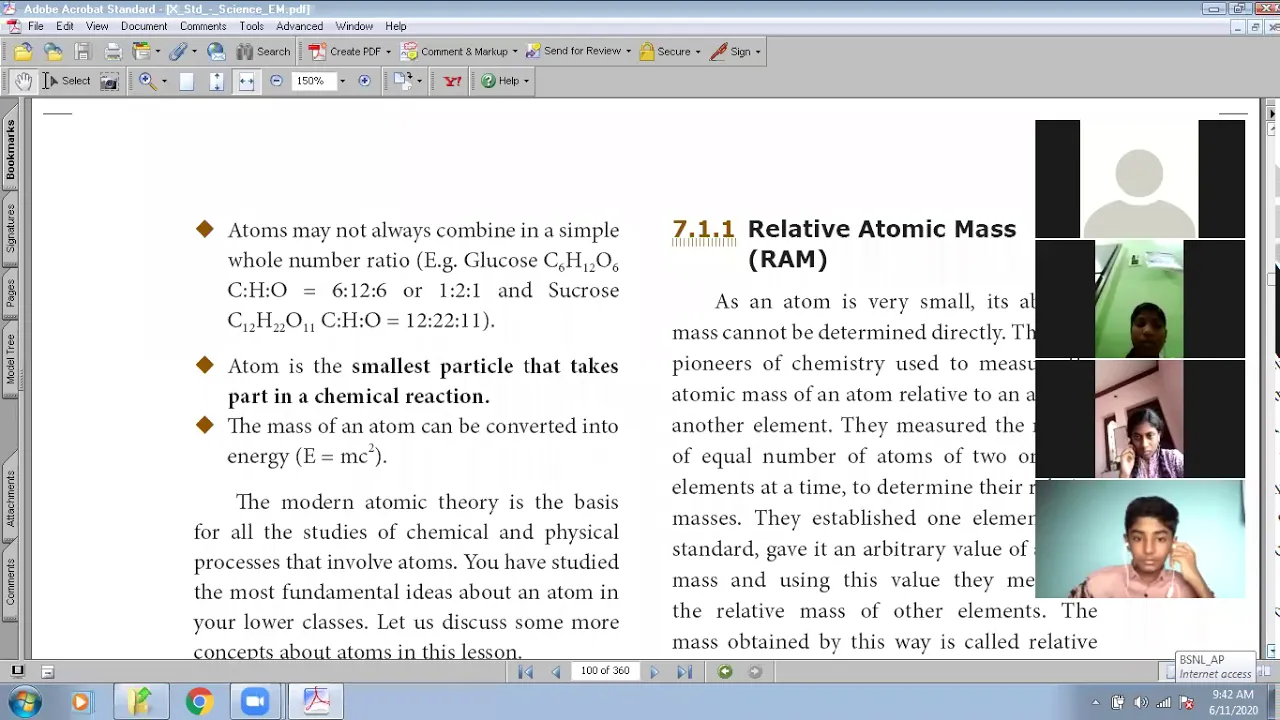Go to the previous page arrow
This screenshot has width=1280, height=720.
point(556,672)
